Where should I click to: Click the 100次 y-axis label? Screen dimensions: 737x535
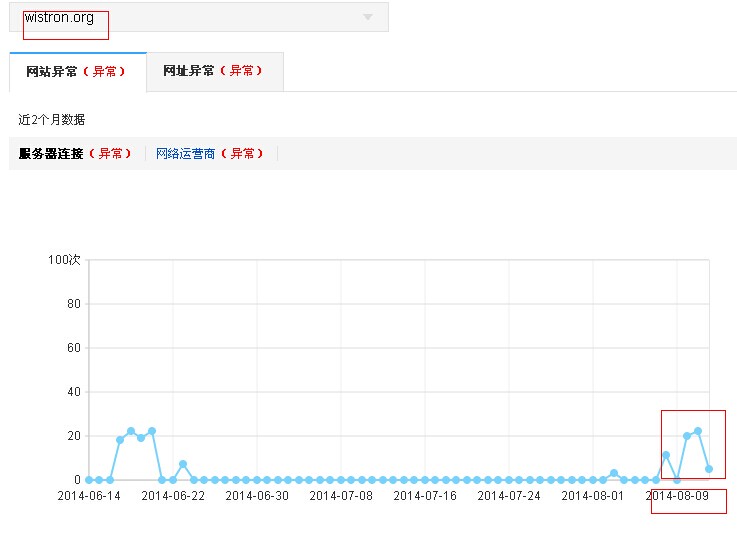click(63, 260)
